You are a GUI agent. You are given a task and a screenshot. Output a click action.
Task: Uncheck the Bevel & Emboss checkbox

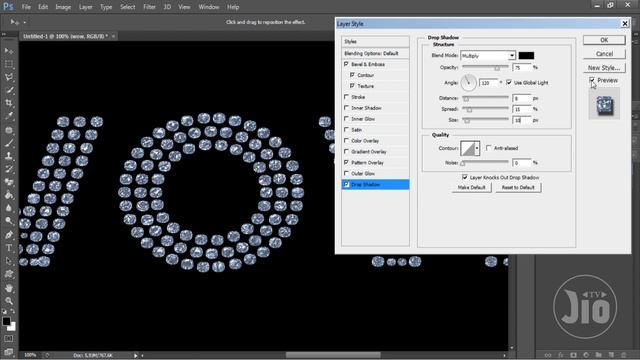(x=347, y=64)
